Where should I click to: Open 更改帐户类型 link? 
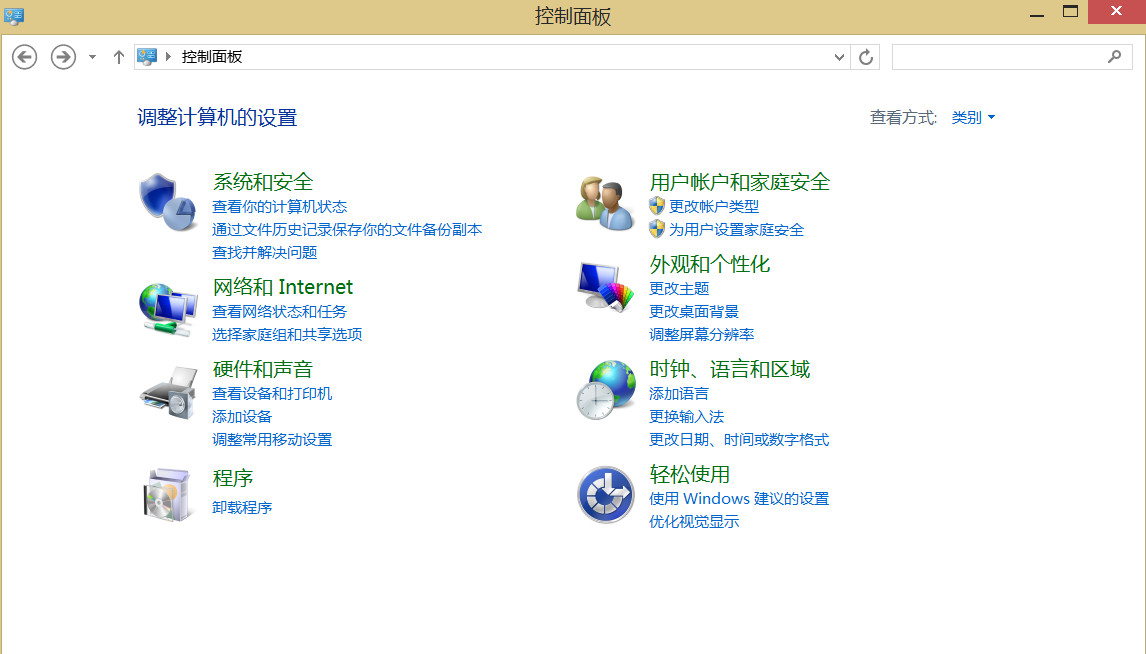[717, 207]
